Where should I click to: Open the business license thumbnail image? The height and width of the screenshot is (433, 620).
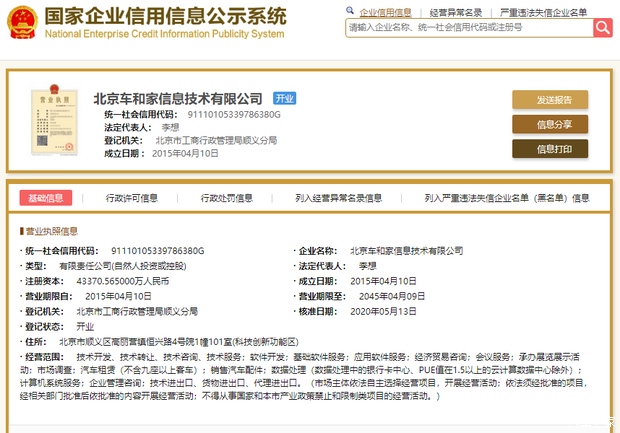click(x=55, y=120)
